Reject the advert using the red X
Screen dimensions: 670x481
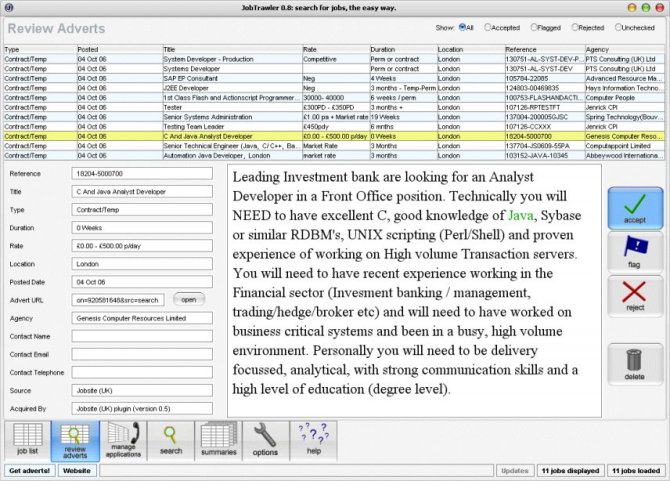[634, 297]
